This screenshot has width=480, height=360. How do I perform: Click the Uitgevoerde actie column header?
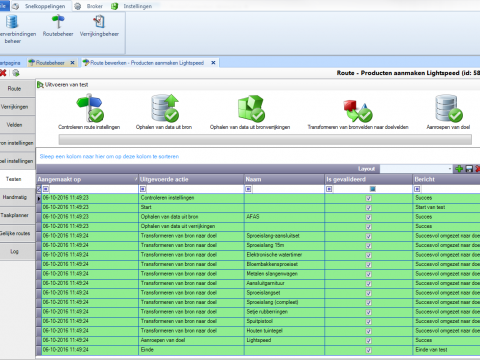pyautogui.click(x=192, y=179)
